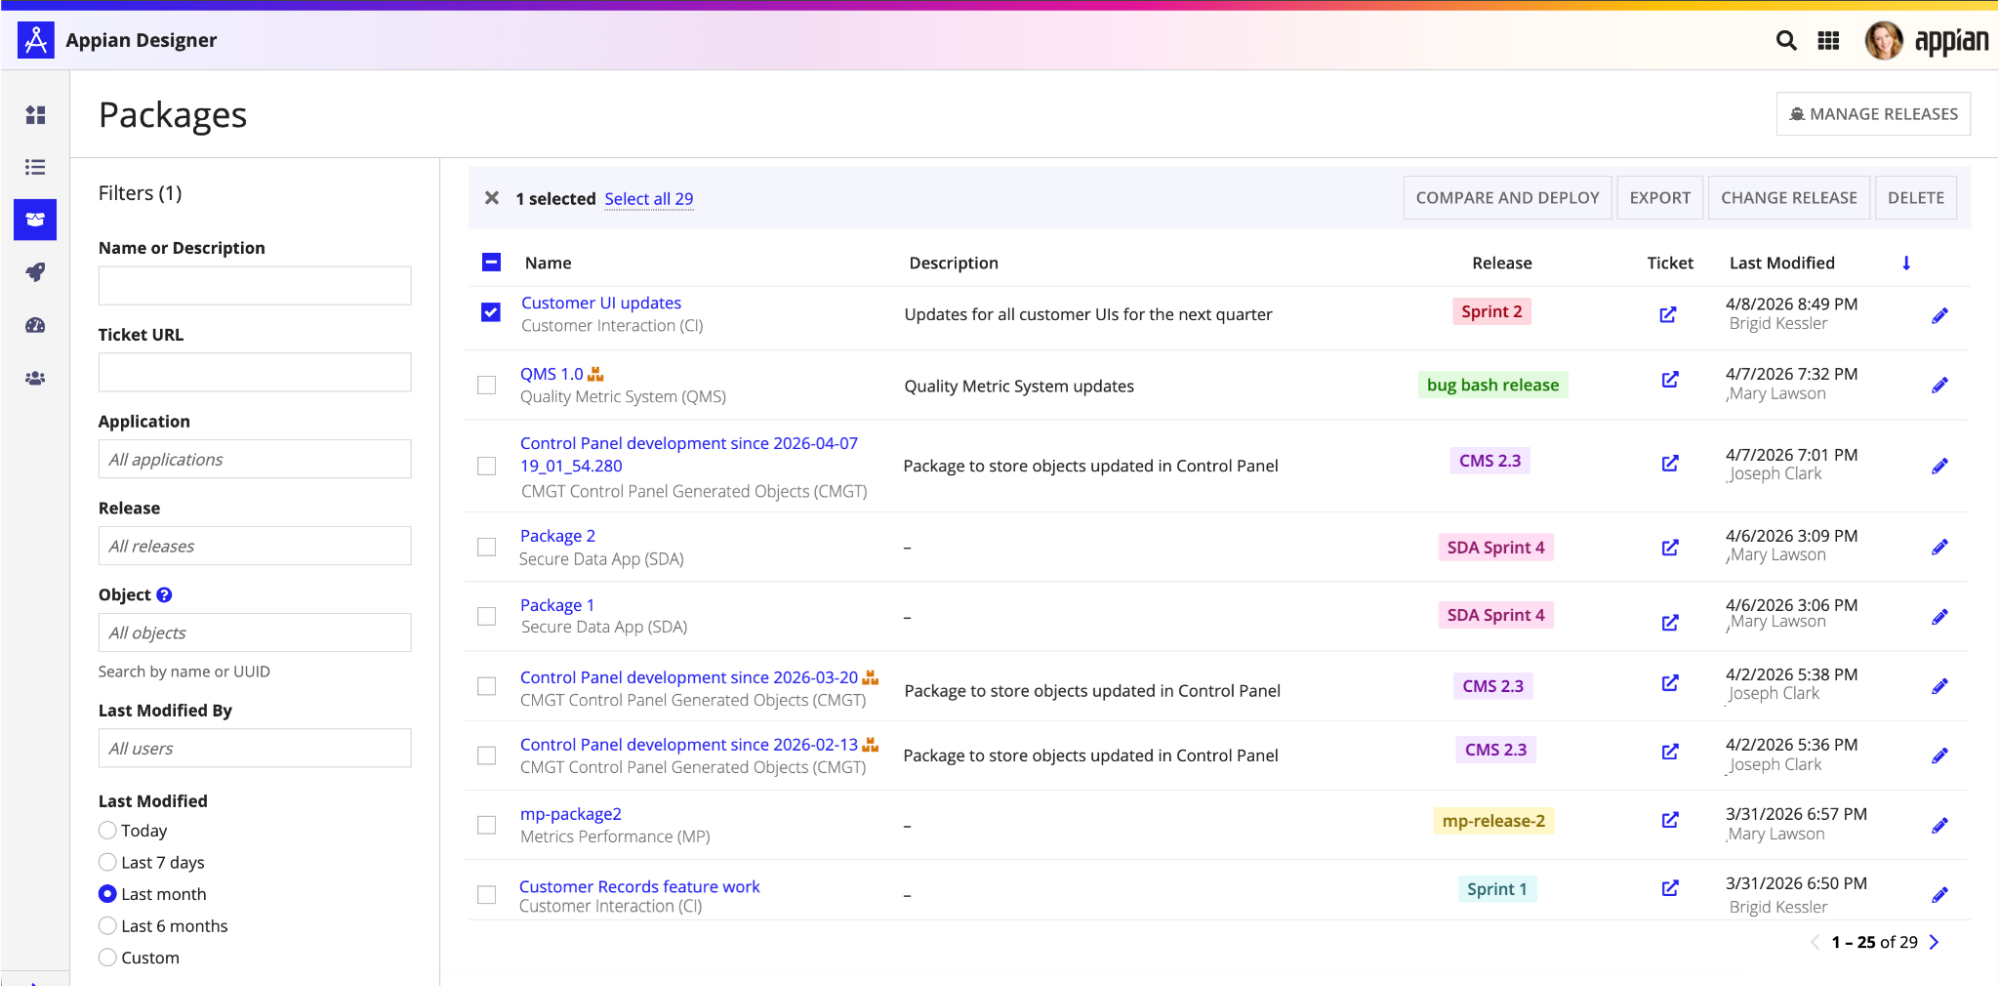The width and height of the screenshot is (1999, 986).
Task: Click the Sprint 1 release tag
Action: [1497, 889]
